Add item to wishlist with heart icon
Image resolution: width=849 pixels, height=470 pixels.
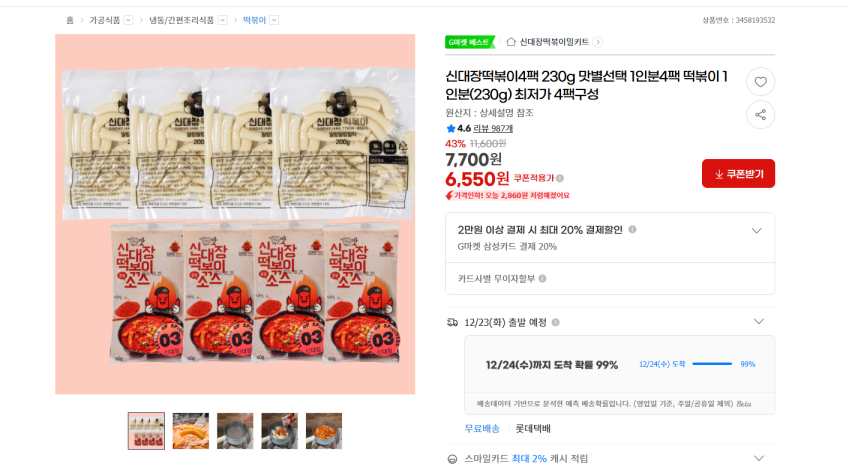[x=760, y=82]
